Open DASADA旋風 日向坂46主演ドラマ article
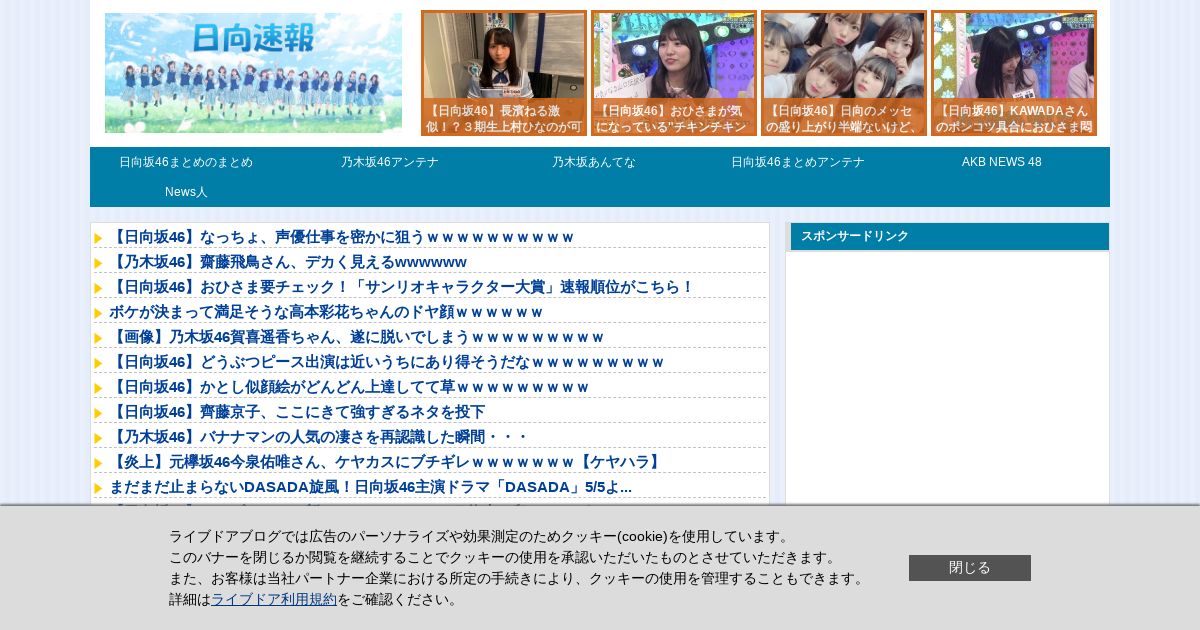This screenshot has height=630, width=1200. (x=371, y=487)
